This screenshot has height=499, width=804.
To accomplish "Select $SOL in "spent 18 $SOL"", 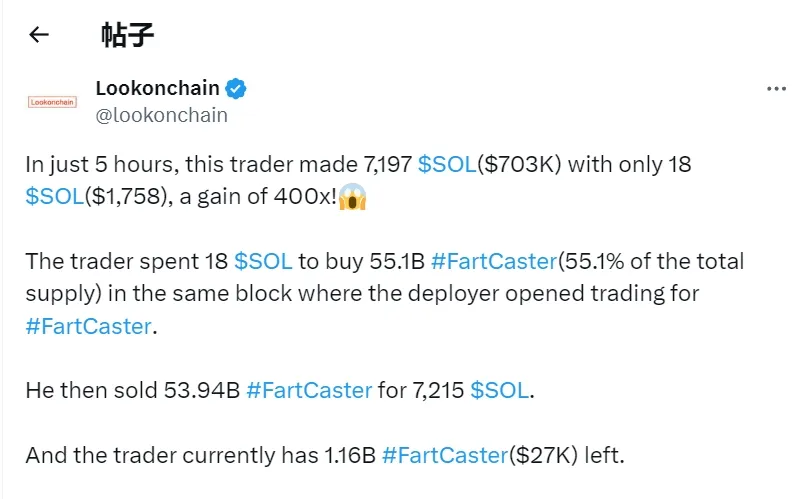I will click(263, 262).
